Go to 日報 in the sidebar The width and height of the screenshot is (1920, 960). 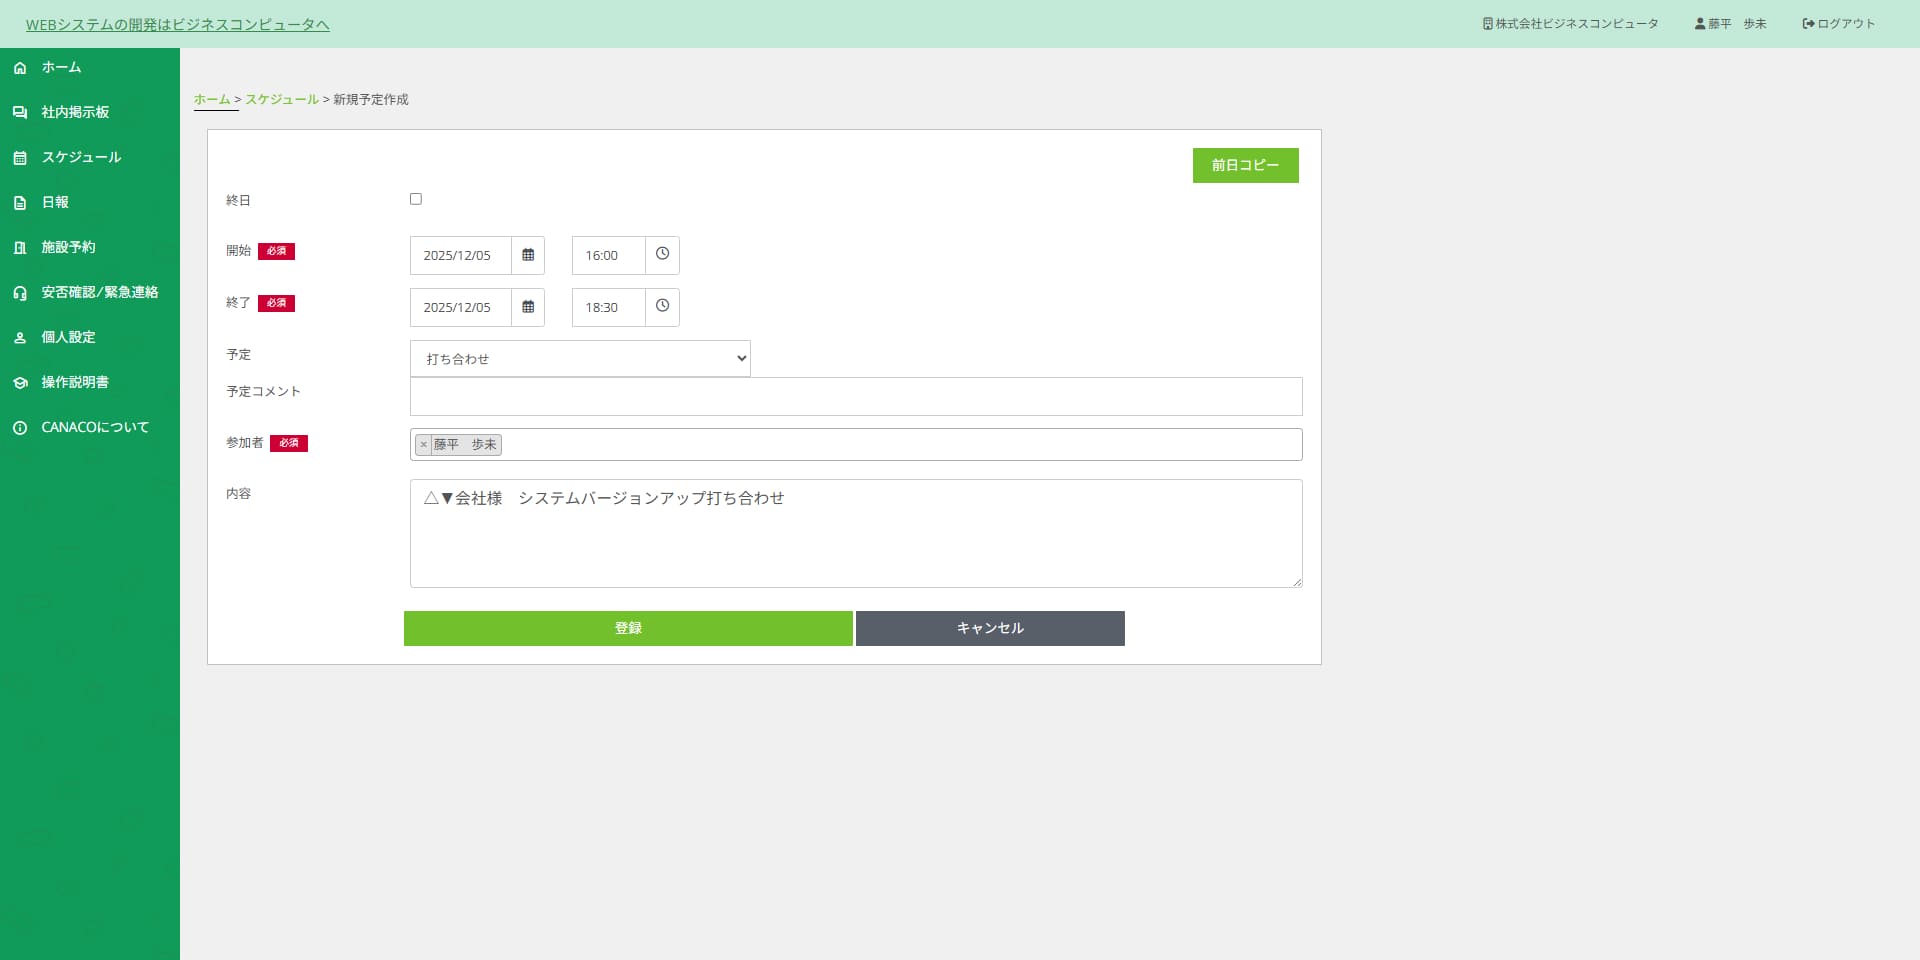click(55, 202)
